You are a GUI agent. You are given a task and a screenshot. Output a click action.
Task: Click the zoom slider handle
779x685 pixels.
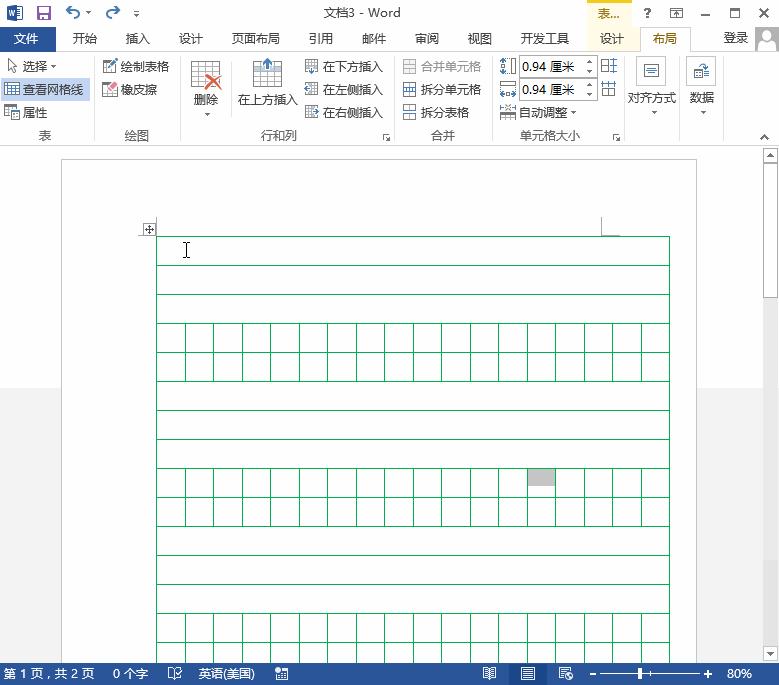pyautogui.click(x=640, y=674)
